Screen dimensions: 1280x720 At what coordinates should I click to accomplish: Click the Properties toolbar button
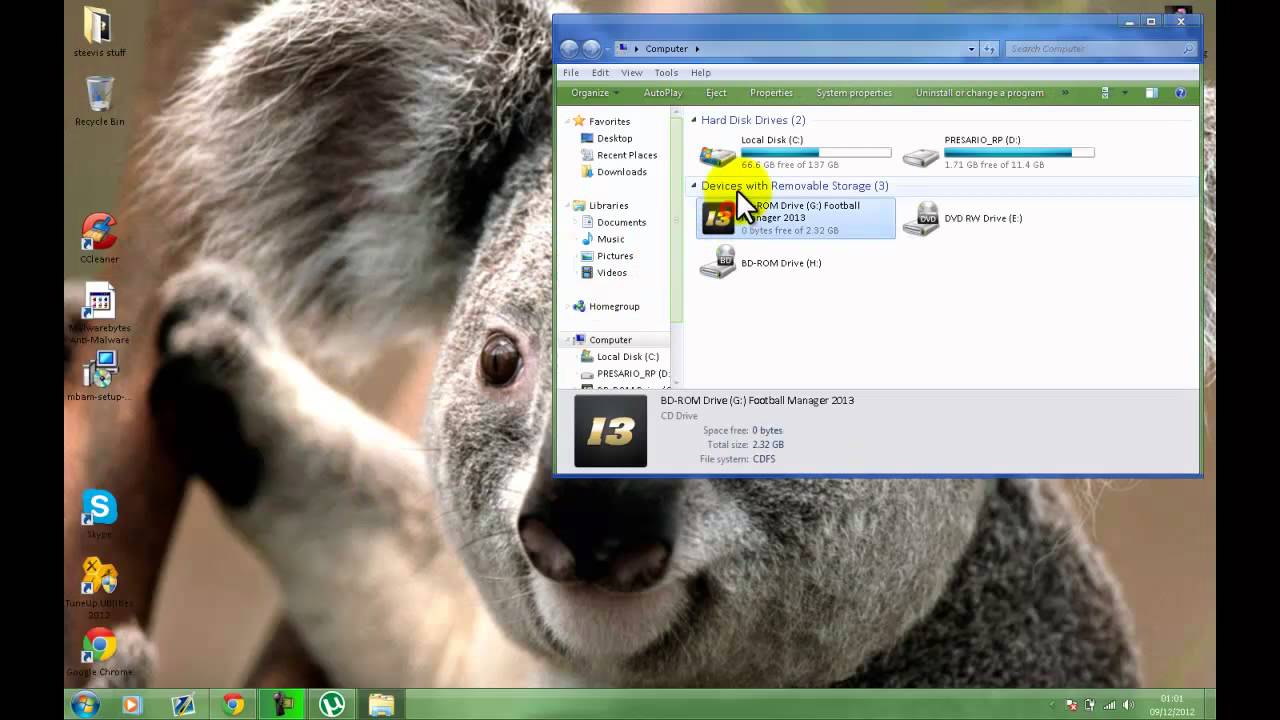pos(771,93)
